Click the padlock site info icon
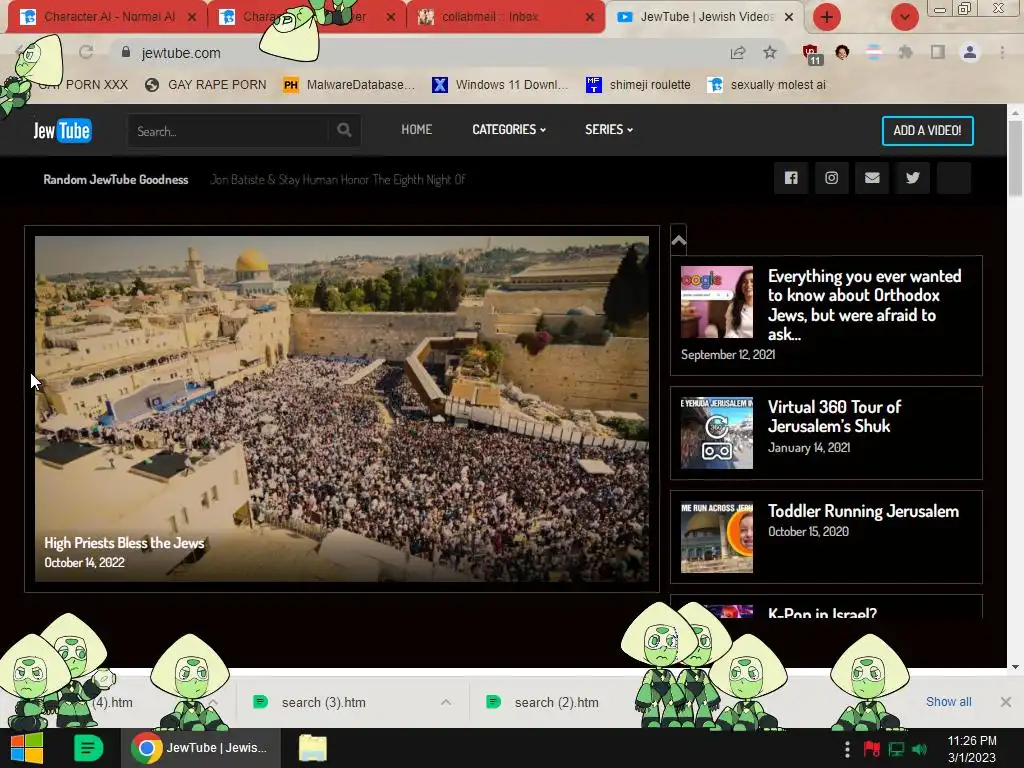The width and height of the screenshot is (1024, 768). pyautogui.click(x=126, y=52)
